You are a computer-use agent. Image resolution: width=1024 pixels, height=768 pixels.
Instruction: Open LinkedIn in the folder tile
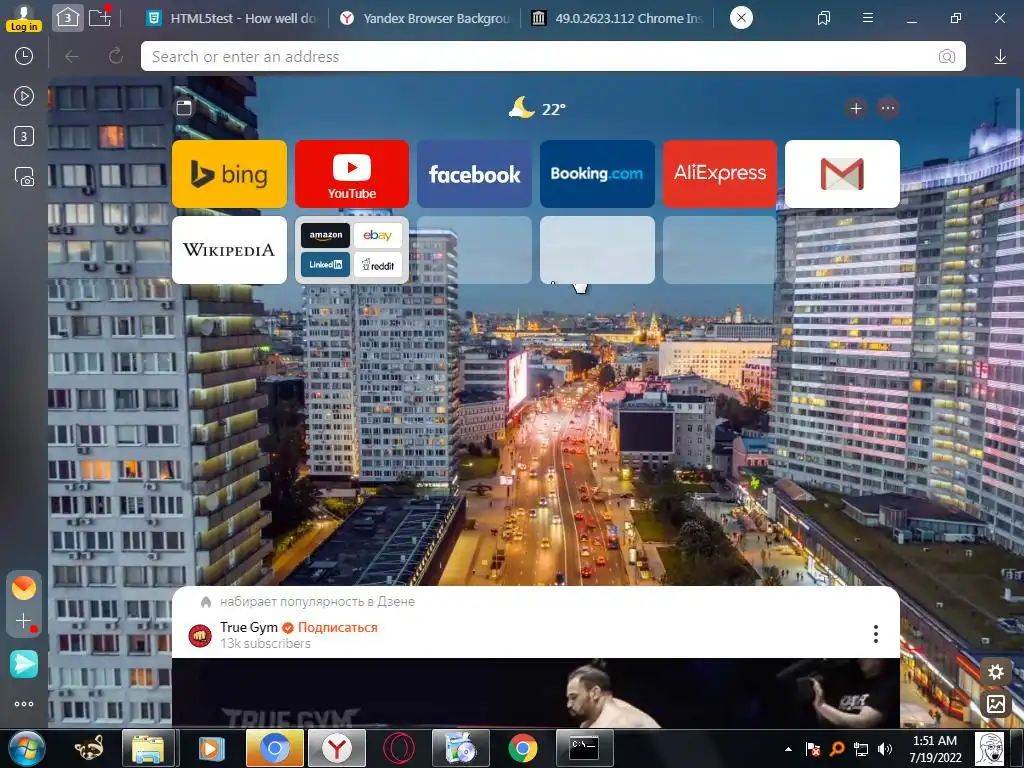coord(325,264)
